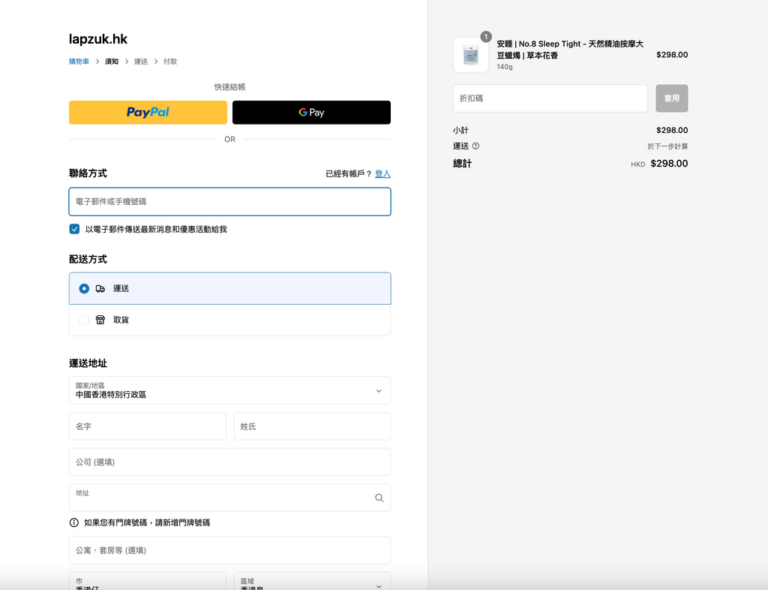Click the address (地址) field
The width and height of the screenshot is (768, 590).
point(230,497)
